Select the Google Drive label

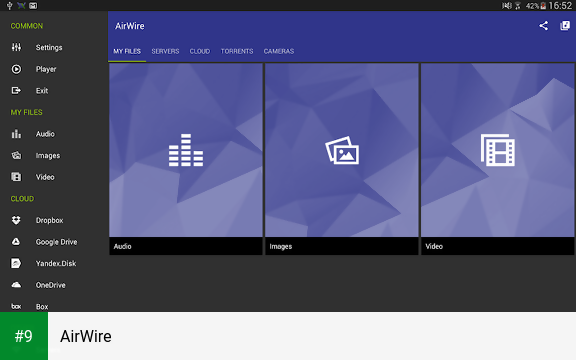click(57, 242)
